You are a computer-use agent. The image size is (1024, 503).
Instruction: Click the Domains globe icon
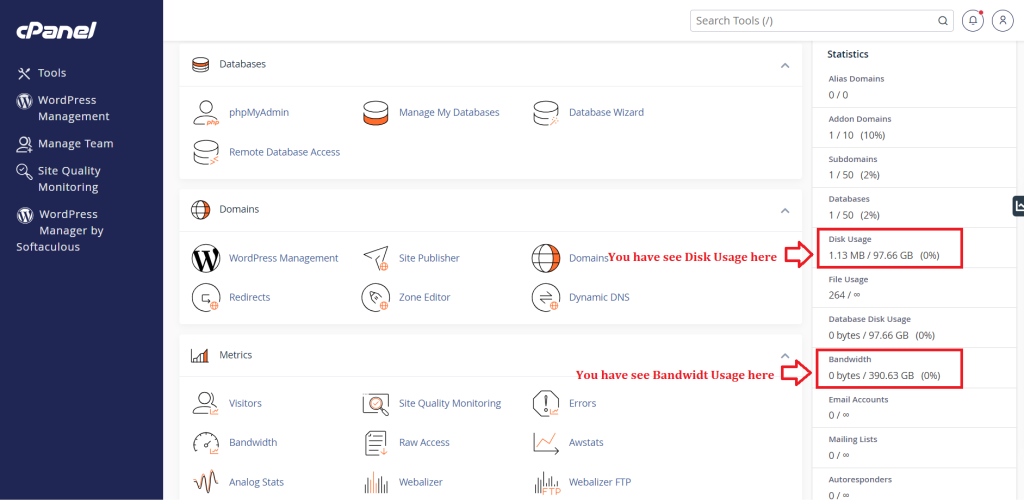pos(546,258)
